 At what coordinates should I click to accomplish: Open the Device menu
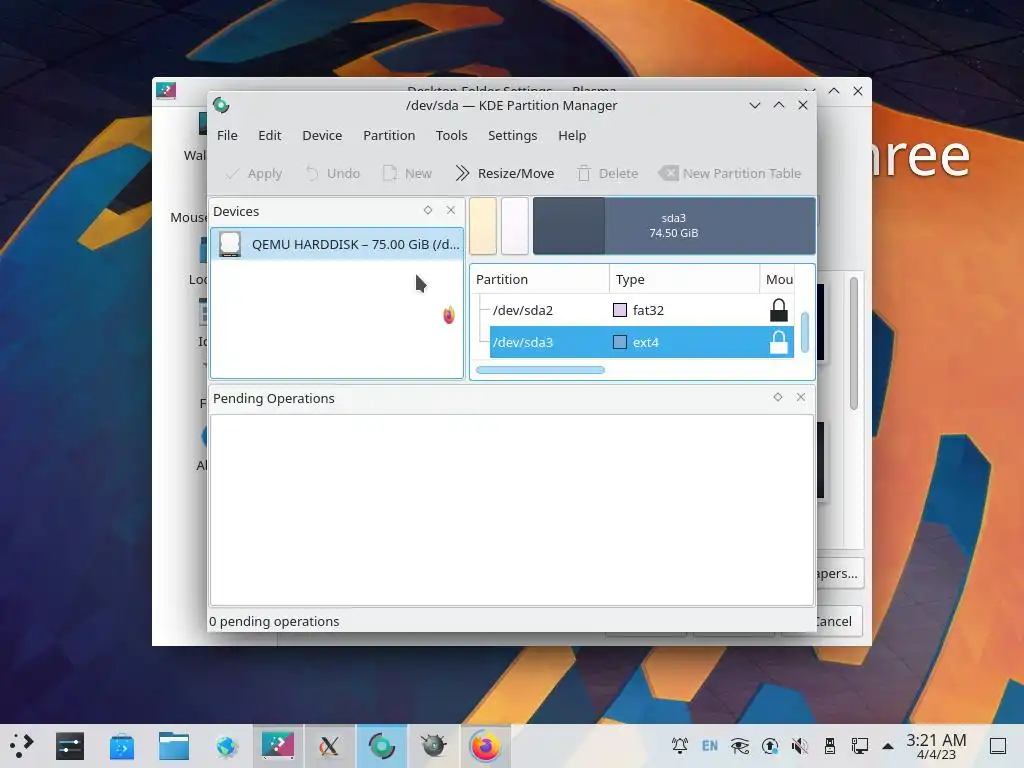pos(322,135)
